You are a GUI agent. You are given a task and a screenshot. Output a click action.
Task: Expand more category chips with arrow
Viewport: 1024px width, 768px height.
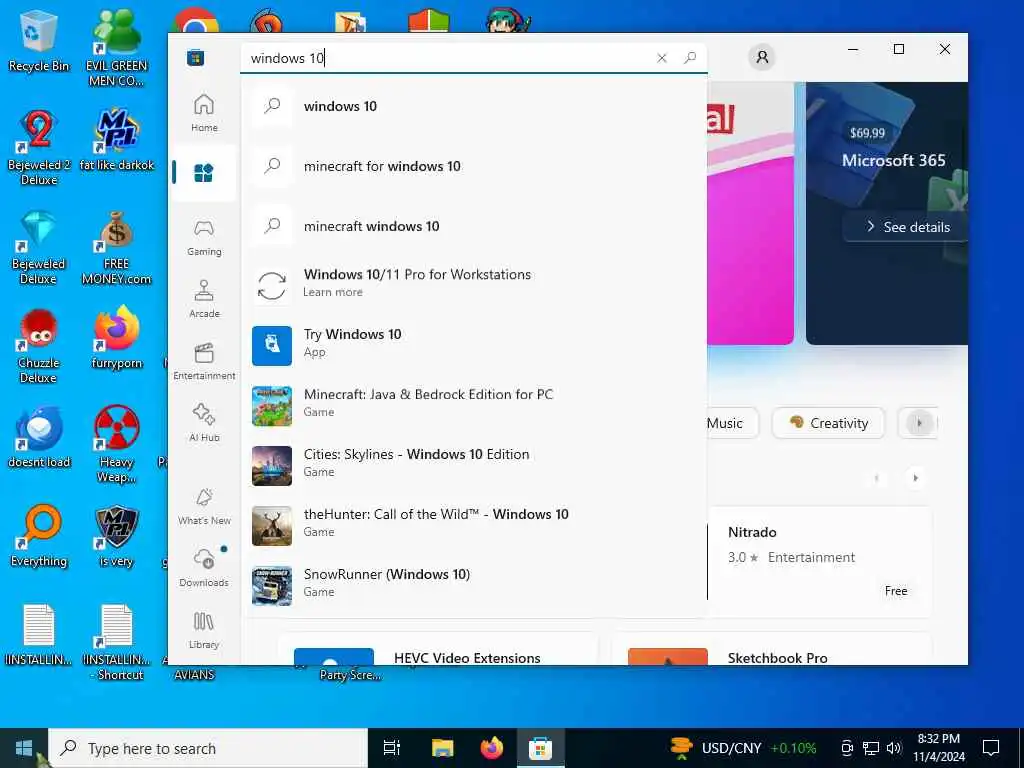(x=919, y=423)
